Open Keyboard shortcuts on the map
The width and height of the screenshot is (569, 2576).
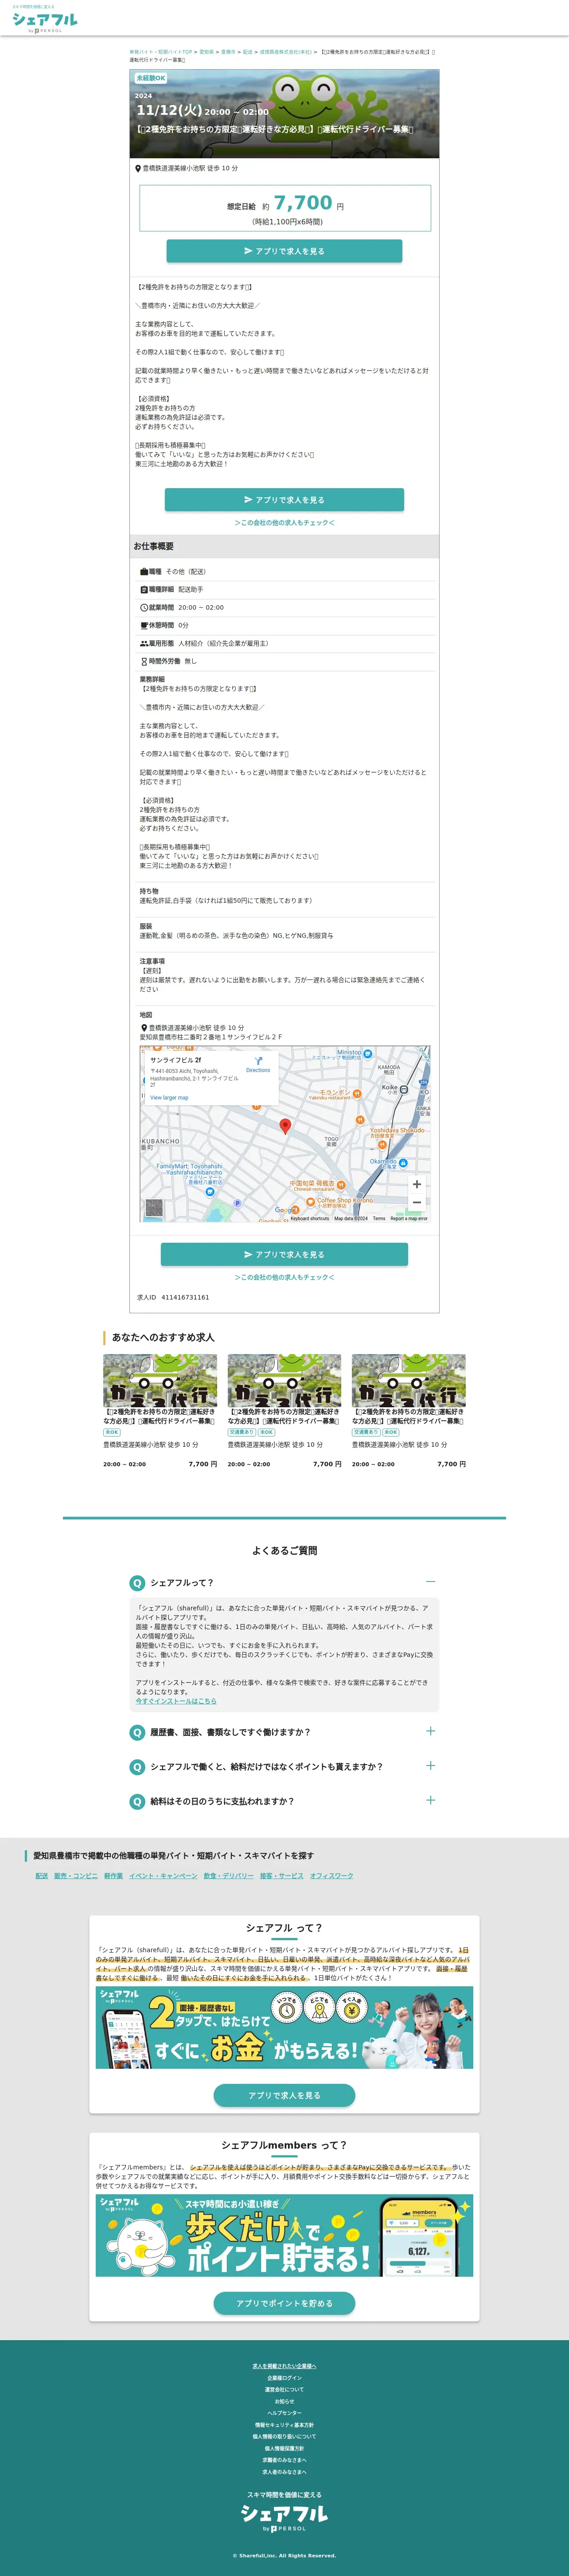click(310, 1218)
